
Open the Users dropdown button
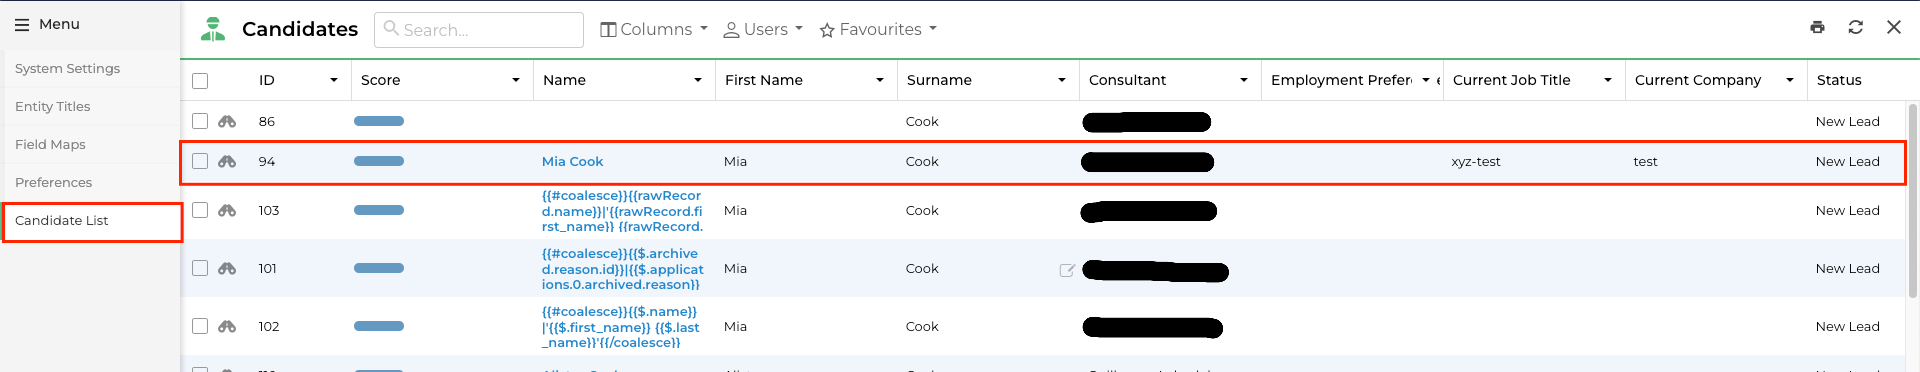coord(763,30)
